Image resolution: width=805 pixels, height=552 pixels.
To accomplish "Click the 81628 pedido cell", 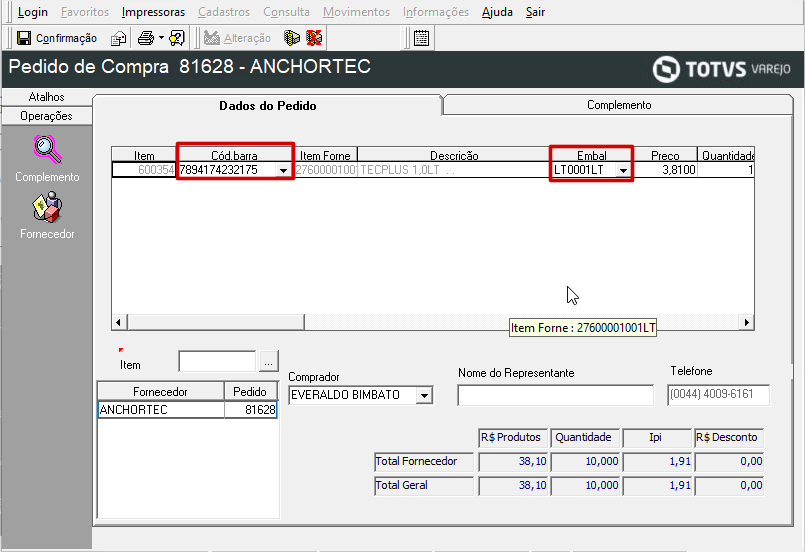I will (x=251, y=410).
